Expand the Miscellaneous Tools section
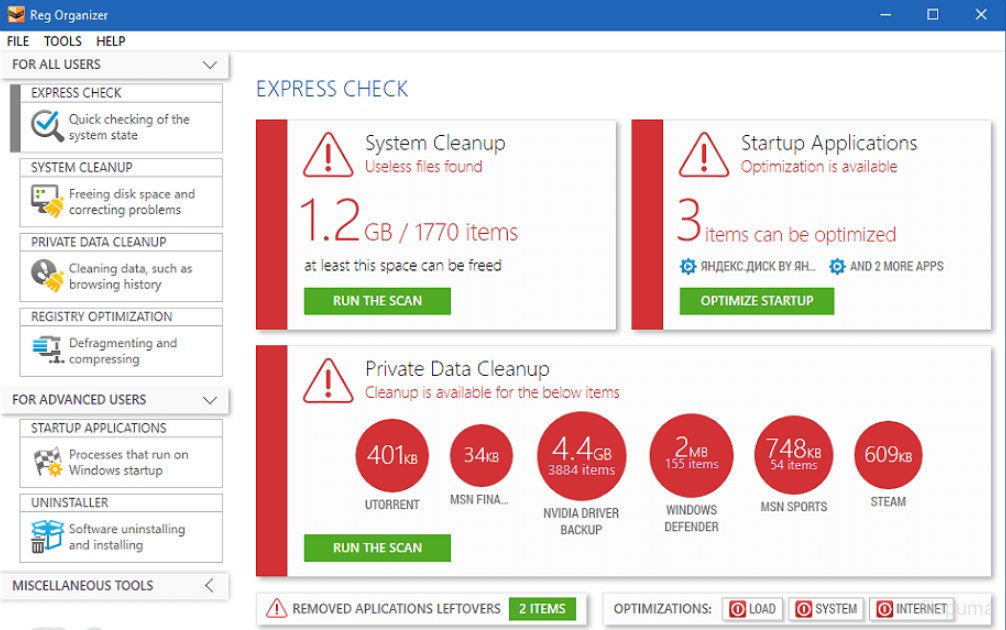 point(210,586)
